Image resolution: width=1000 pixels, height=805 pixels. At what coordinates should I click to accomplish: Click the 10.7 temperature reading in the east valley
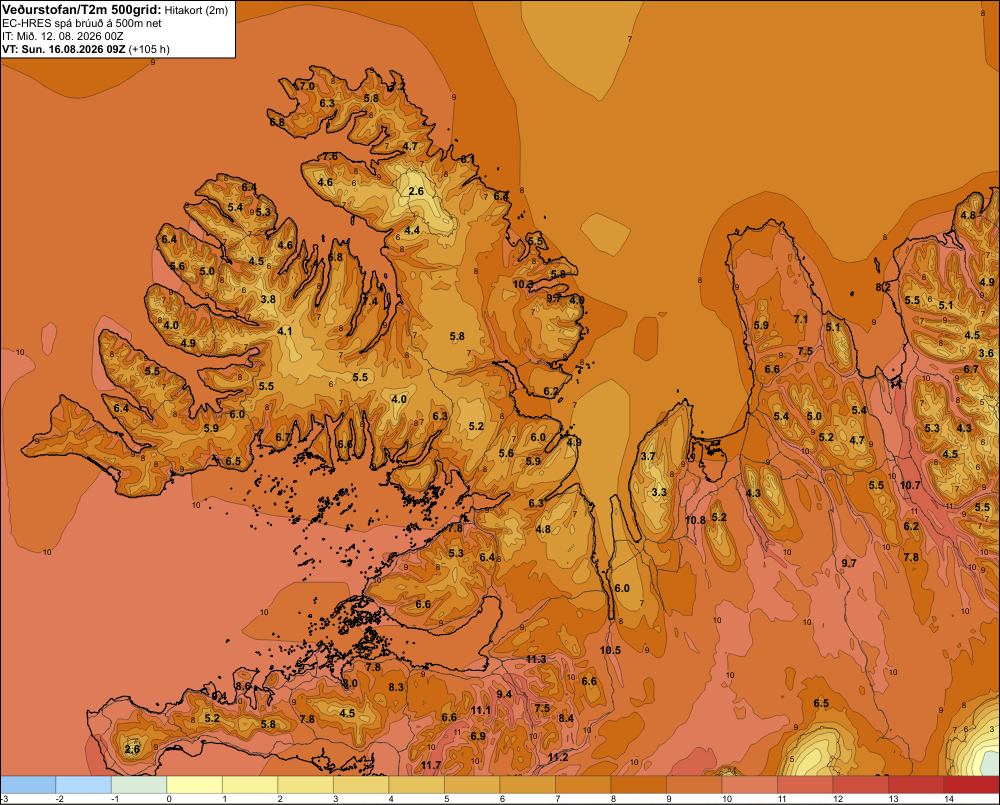(x=910, y=485)
